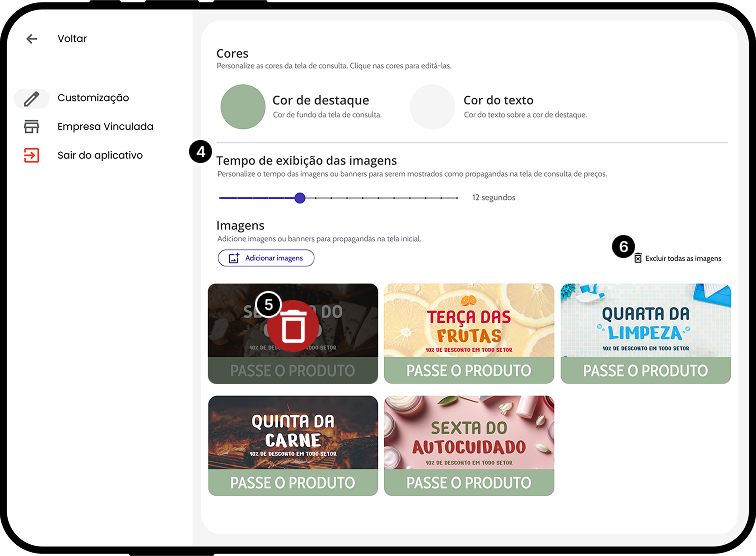Select the Quinta da Carne banner
This screenshot has width=756, height=556.
(293, 434)
